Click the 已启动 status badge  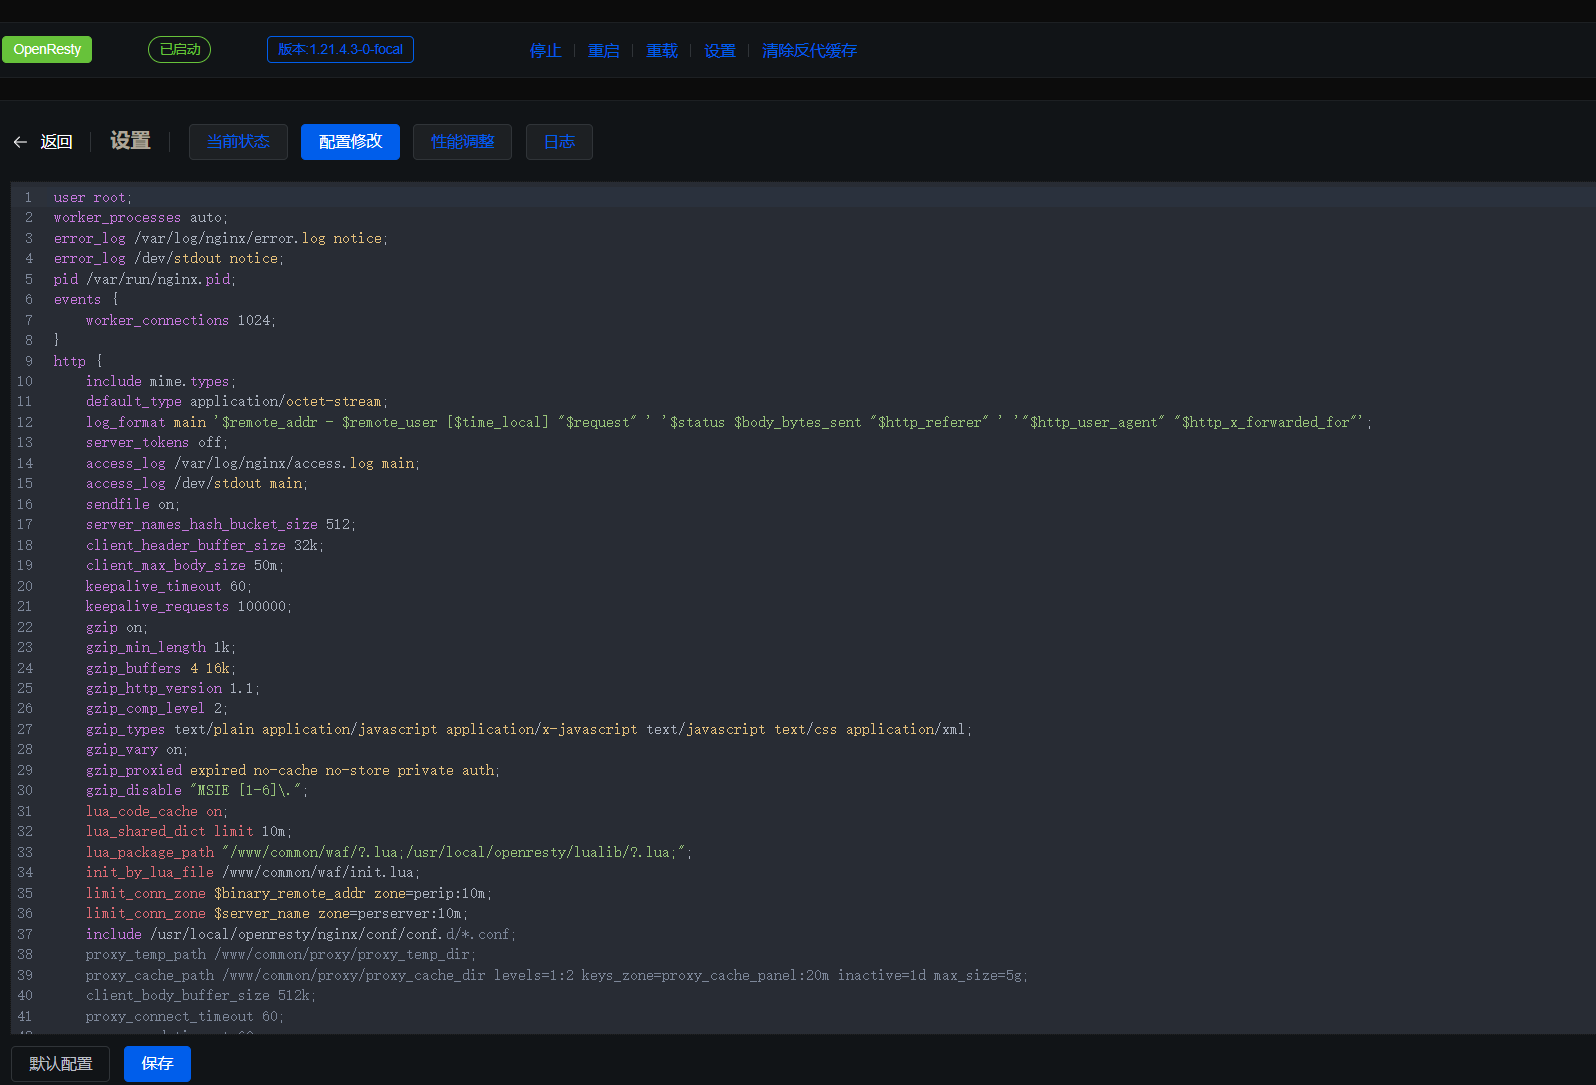click(180, 49)
